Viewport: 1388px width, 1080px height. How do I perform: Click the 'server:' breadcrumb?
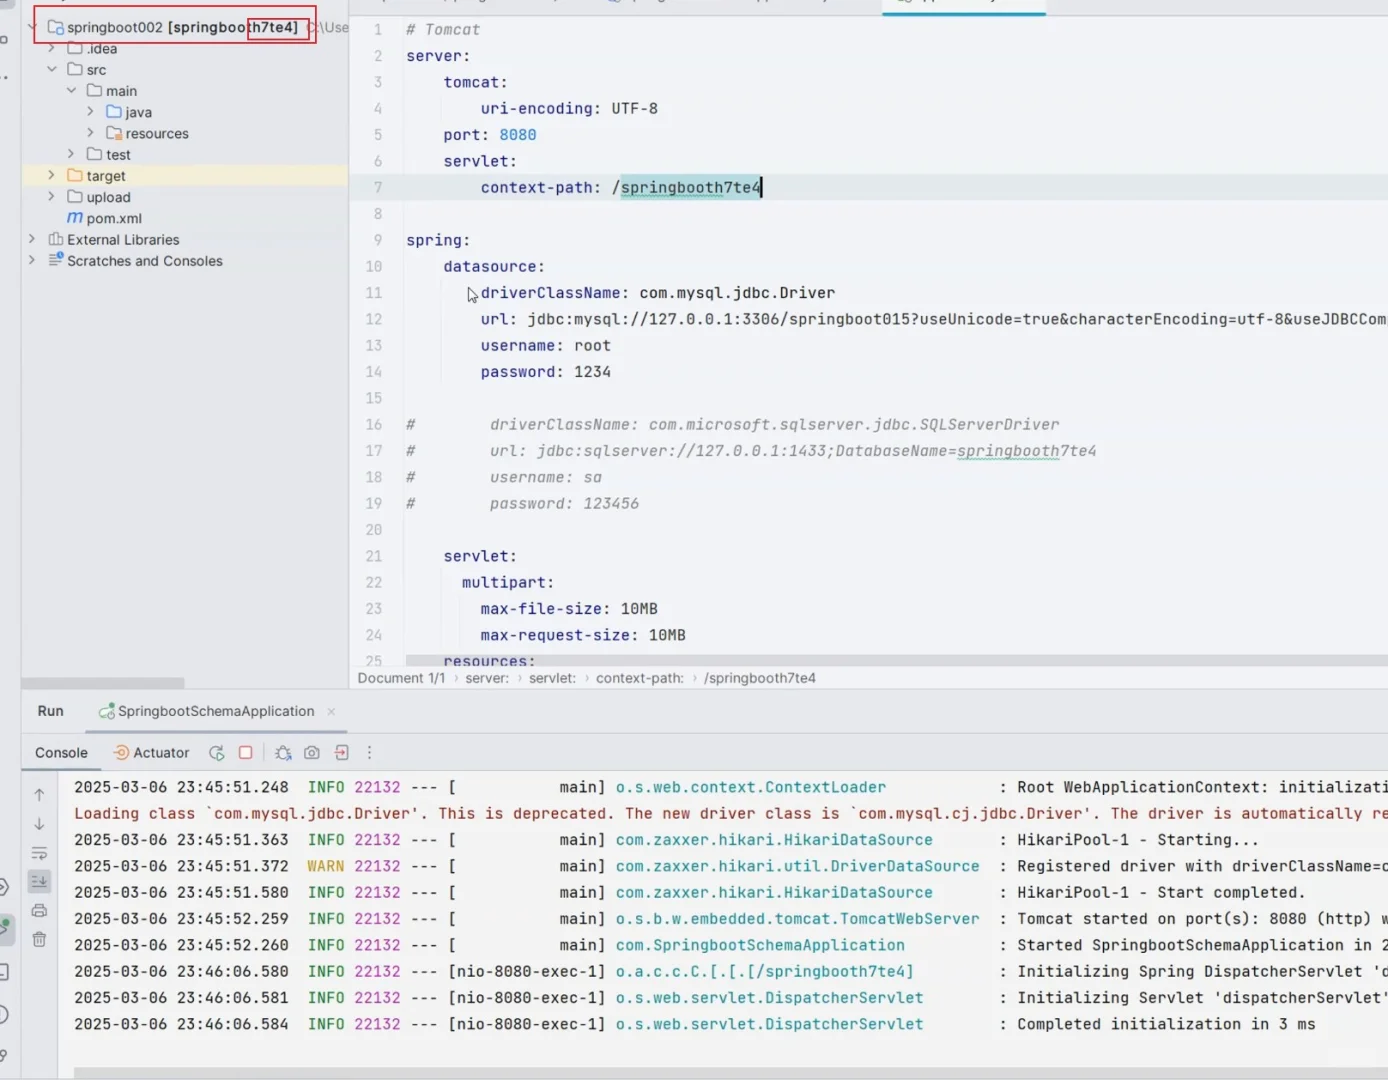[x=487, y=678]
